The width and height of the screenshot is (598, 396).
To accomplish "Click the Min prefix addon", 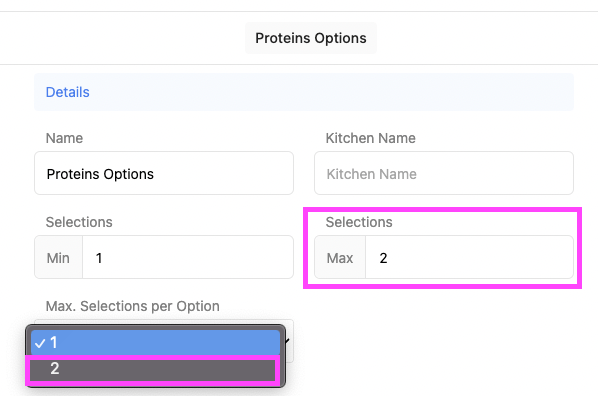I will tap(58, 257).
